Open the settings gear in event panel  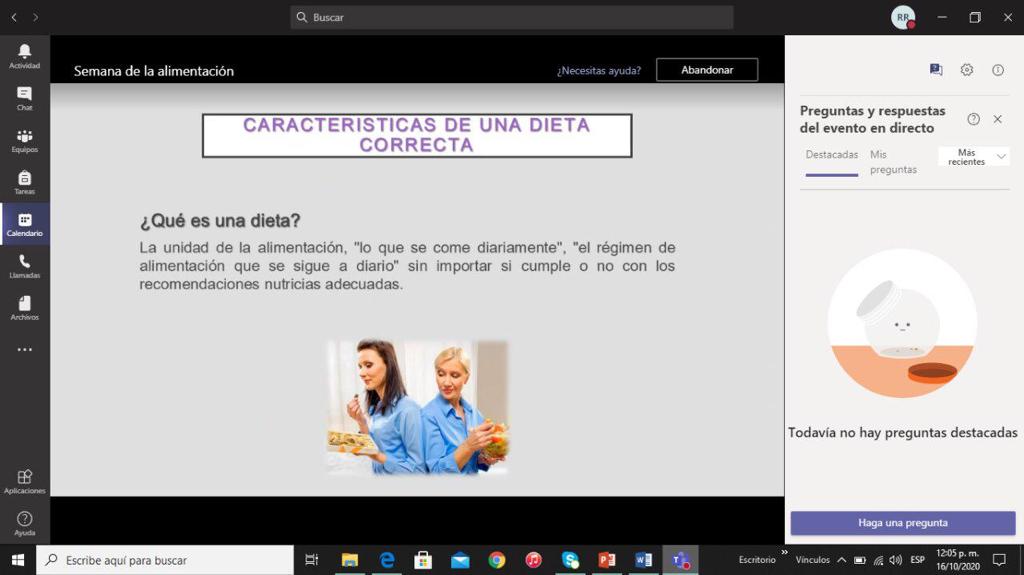tap(966, 70)
